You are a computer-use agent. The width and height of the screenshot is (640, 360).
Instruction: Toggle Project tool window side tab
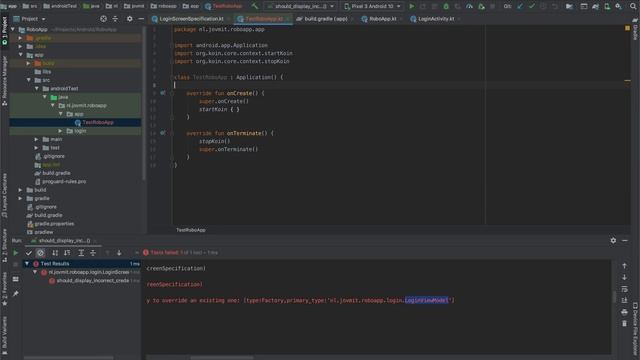tap(4, 31)
